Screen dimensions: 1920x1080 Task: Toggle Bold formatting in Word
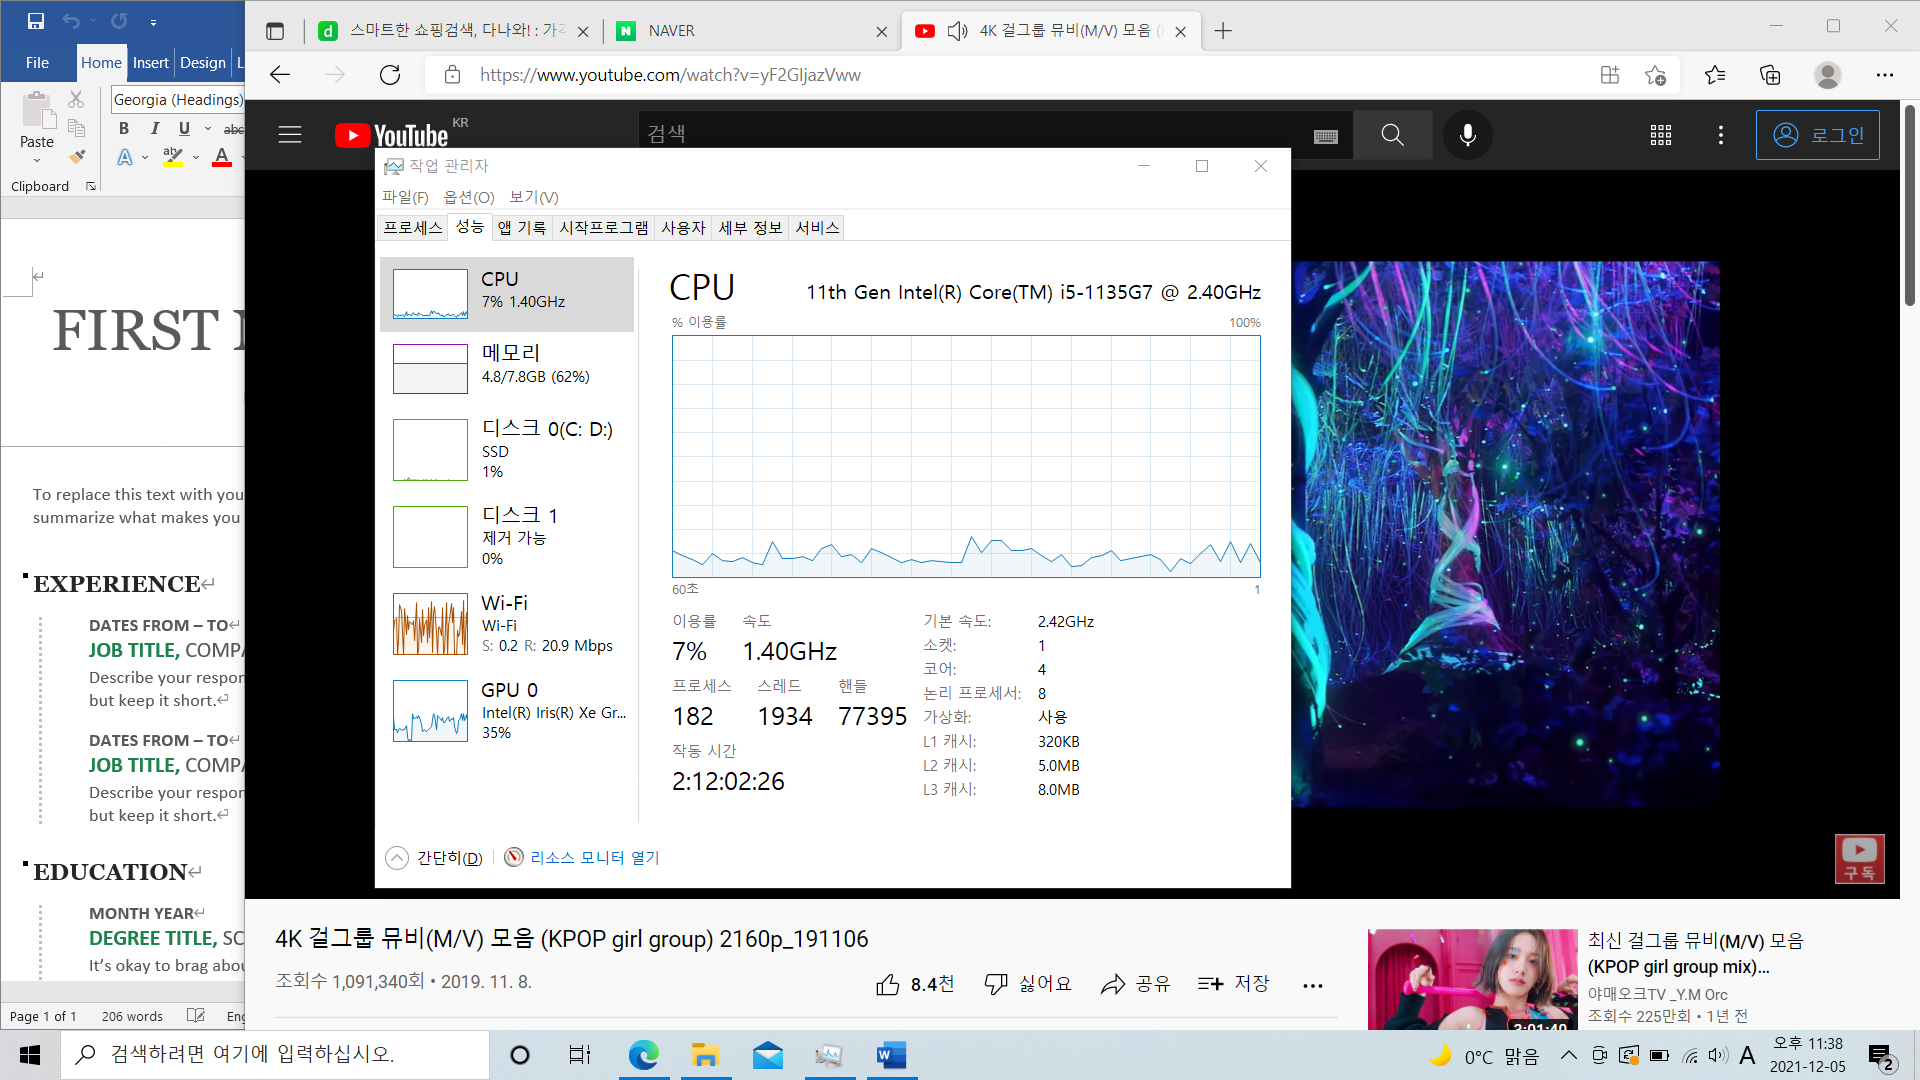click(x=124, y=128)
